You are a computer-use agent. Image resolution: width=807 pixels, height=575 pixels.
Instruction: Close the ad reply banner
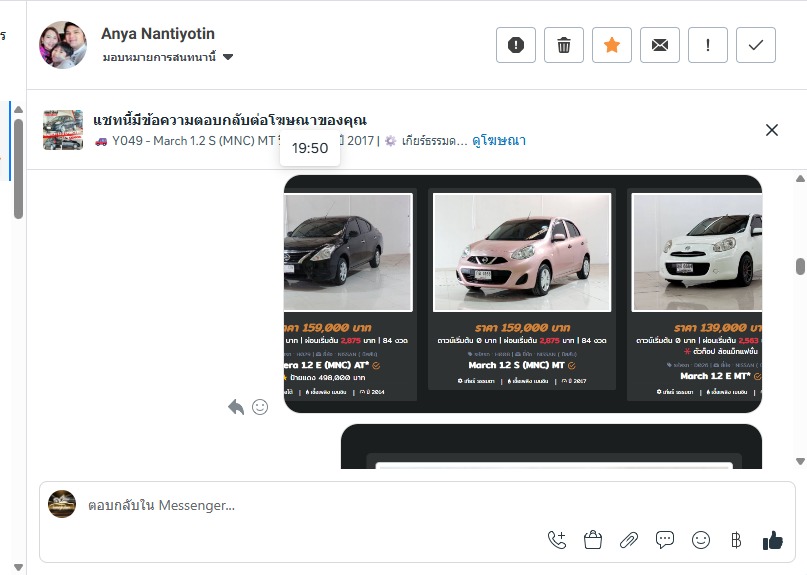(771, 130)
